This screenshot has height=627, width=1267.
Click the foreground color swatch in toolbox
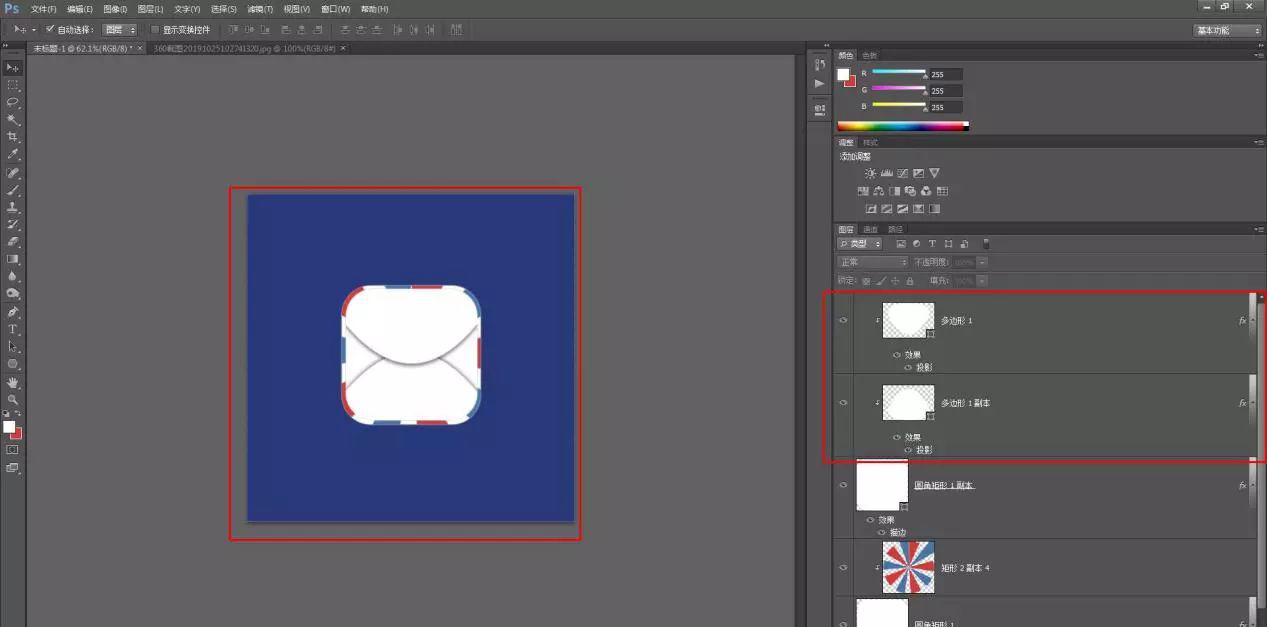(x=9, y=426)
